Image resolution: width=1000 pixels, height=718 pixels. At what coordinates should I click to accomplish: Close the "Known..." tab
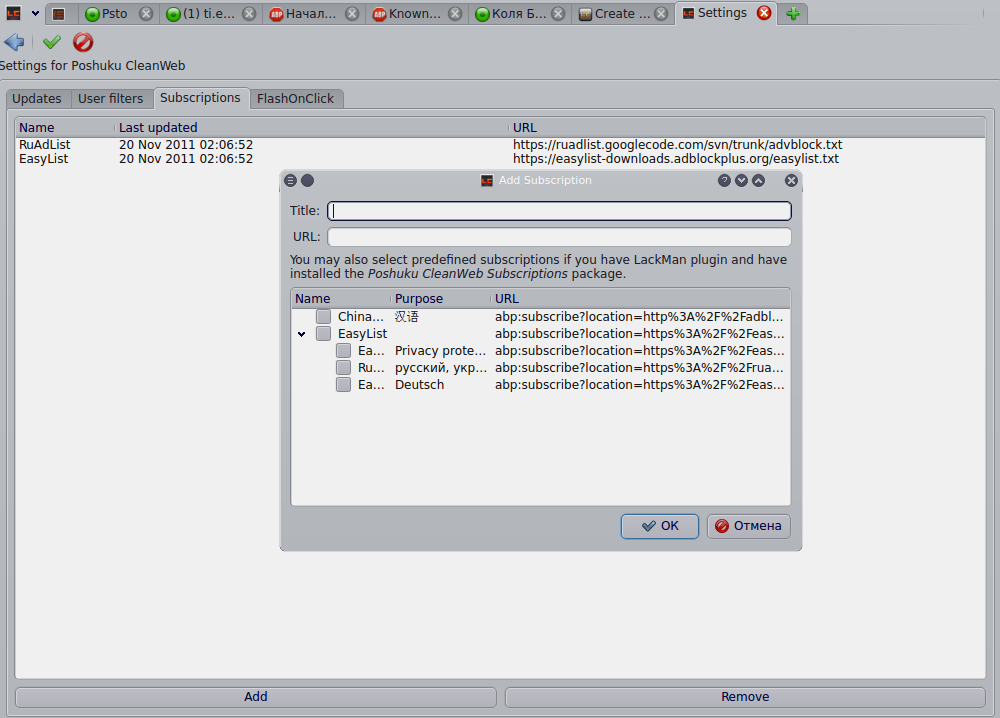[x=455, y=13]
